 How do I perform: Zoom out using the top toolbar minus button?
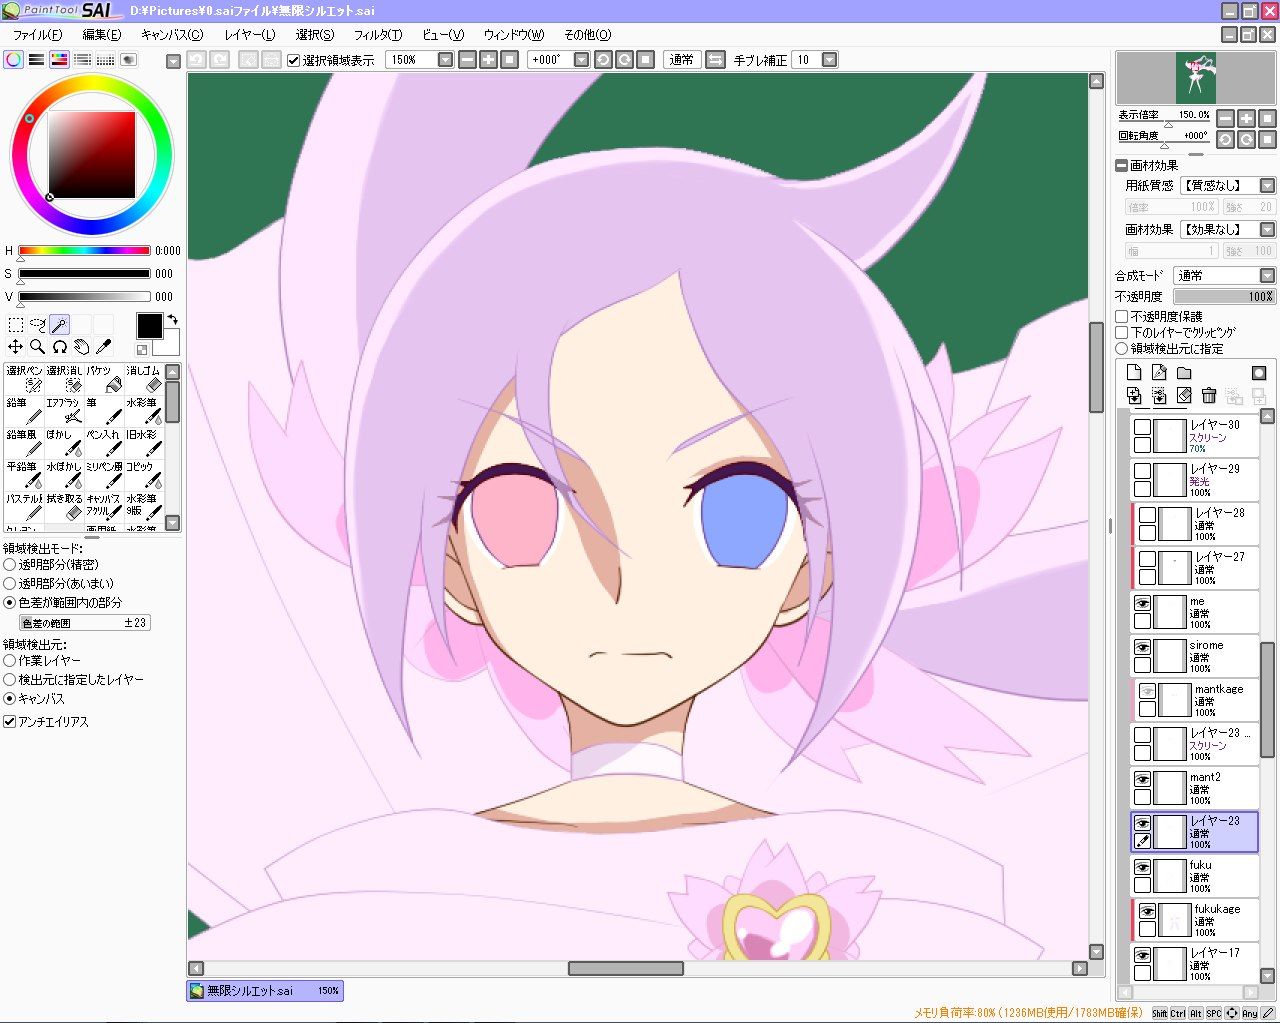pos(467,60)
